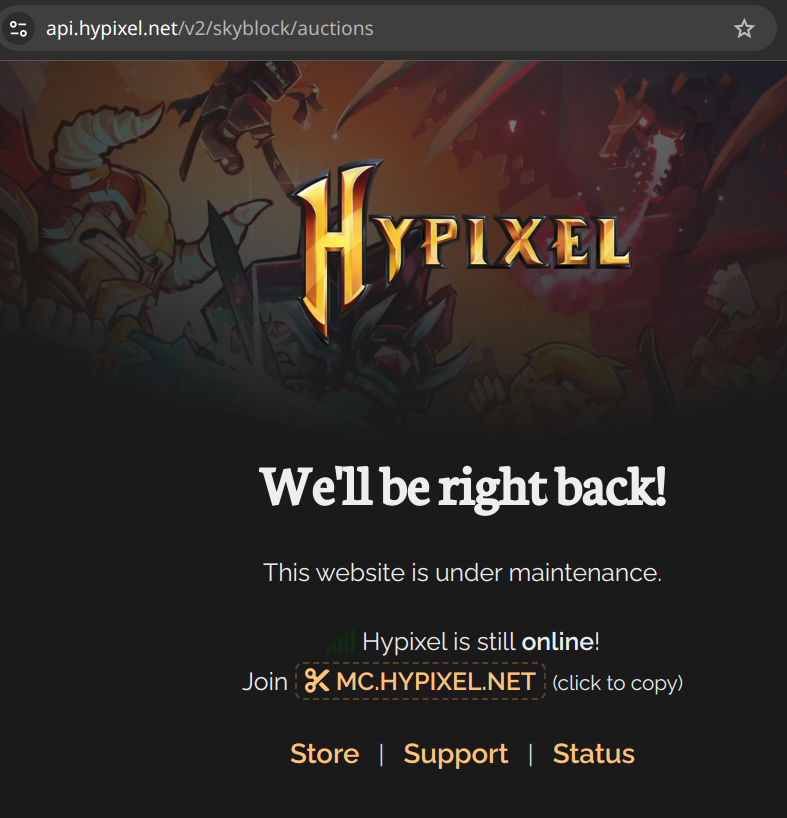Click the scissors icon beside MC.HYPIXEL.NET
The height and width of the screenshot is (818, 787).
(317, 681)
